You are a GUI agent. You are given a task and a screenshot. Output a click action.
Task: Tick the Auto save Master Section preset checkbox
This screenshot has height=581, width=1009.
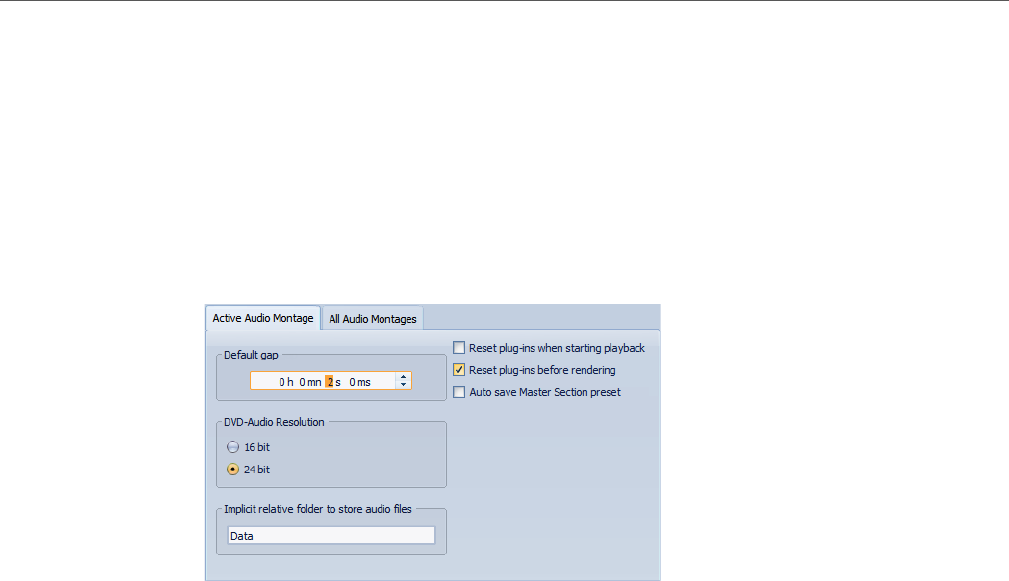[459, 392]
